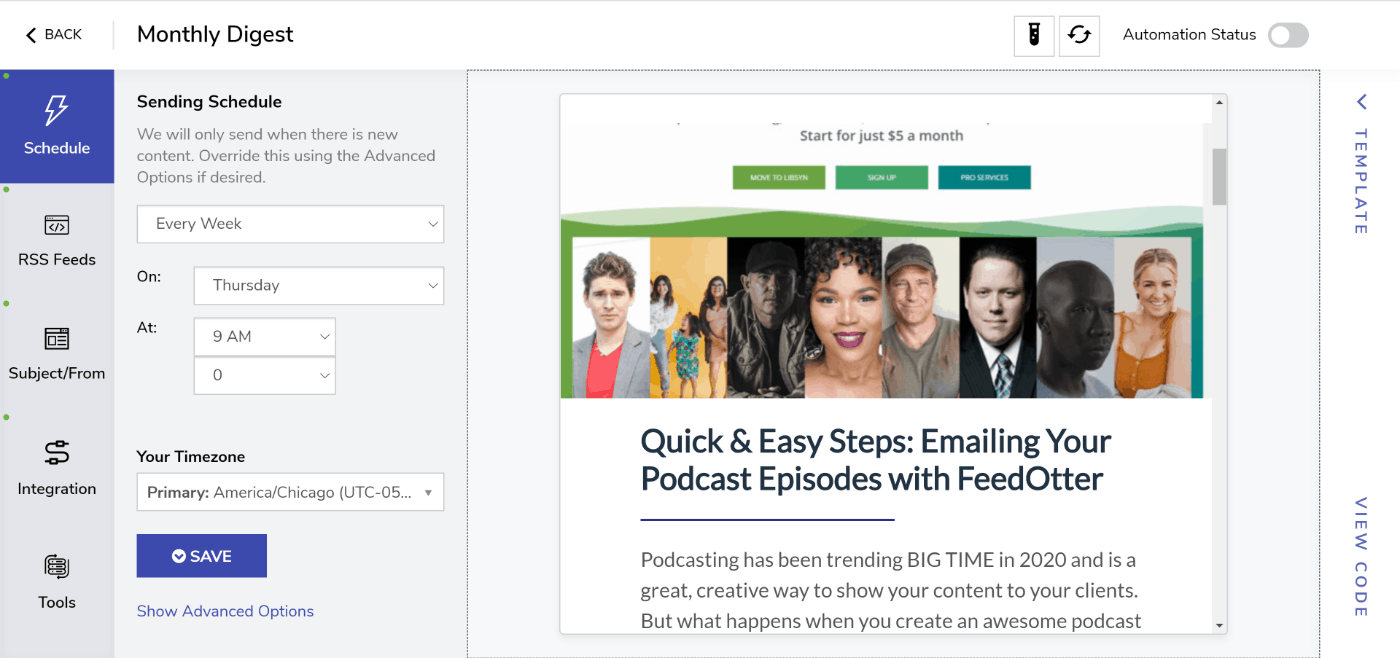
Task: Switch to the View Code side tab
Action: click(1360, 556)
